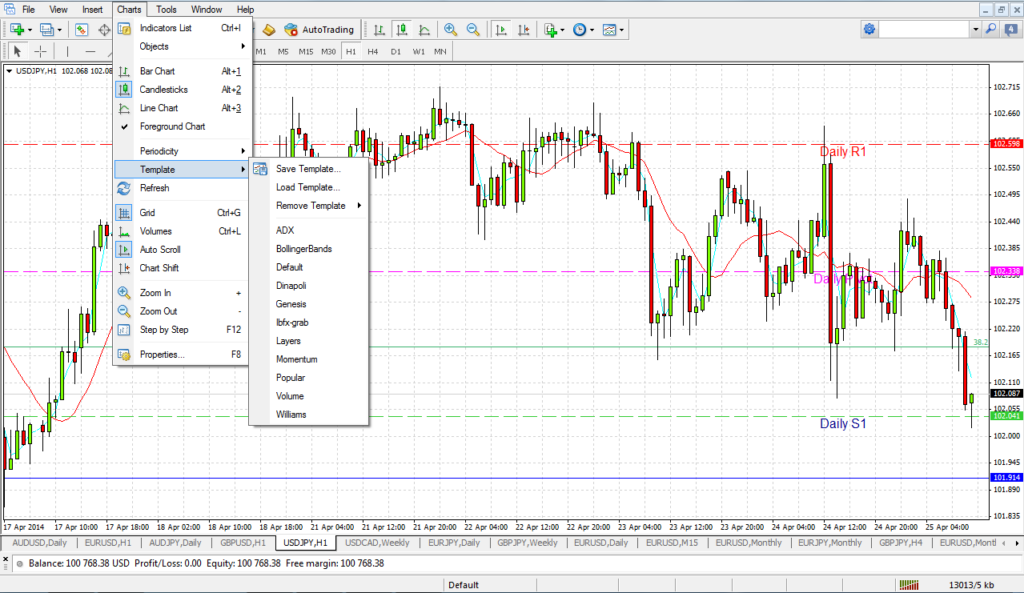This screenshot has width=1024, height=593.
Task: Select Zoom In menu entry
Action: tap(182, 293)
